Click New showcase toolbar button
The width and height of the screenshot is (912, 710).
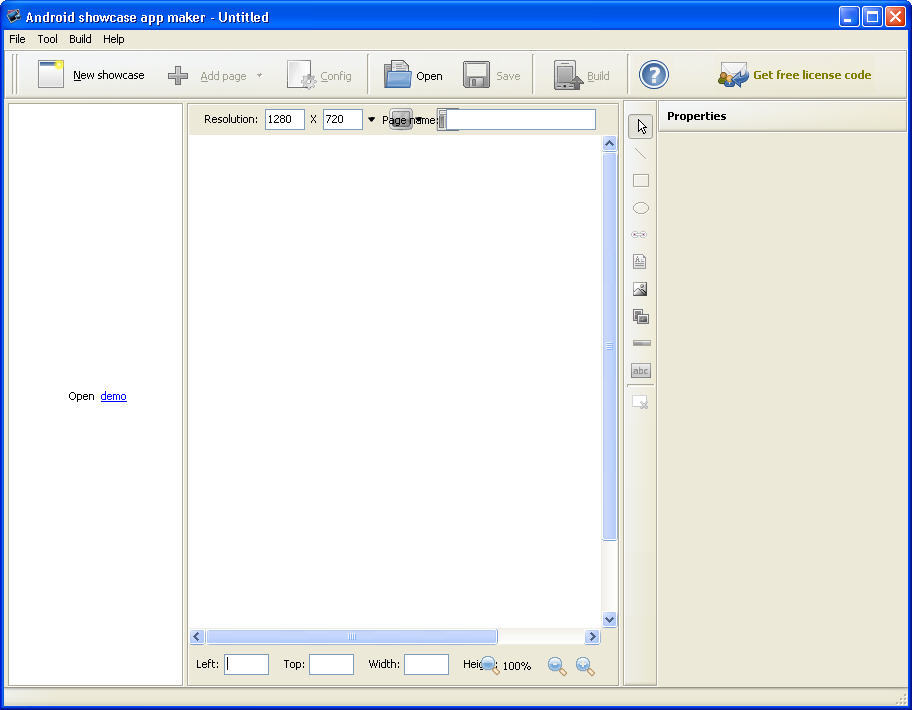click(91, 74)
